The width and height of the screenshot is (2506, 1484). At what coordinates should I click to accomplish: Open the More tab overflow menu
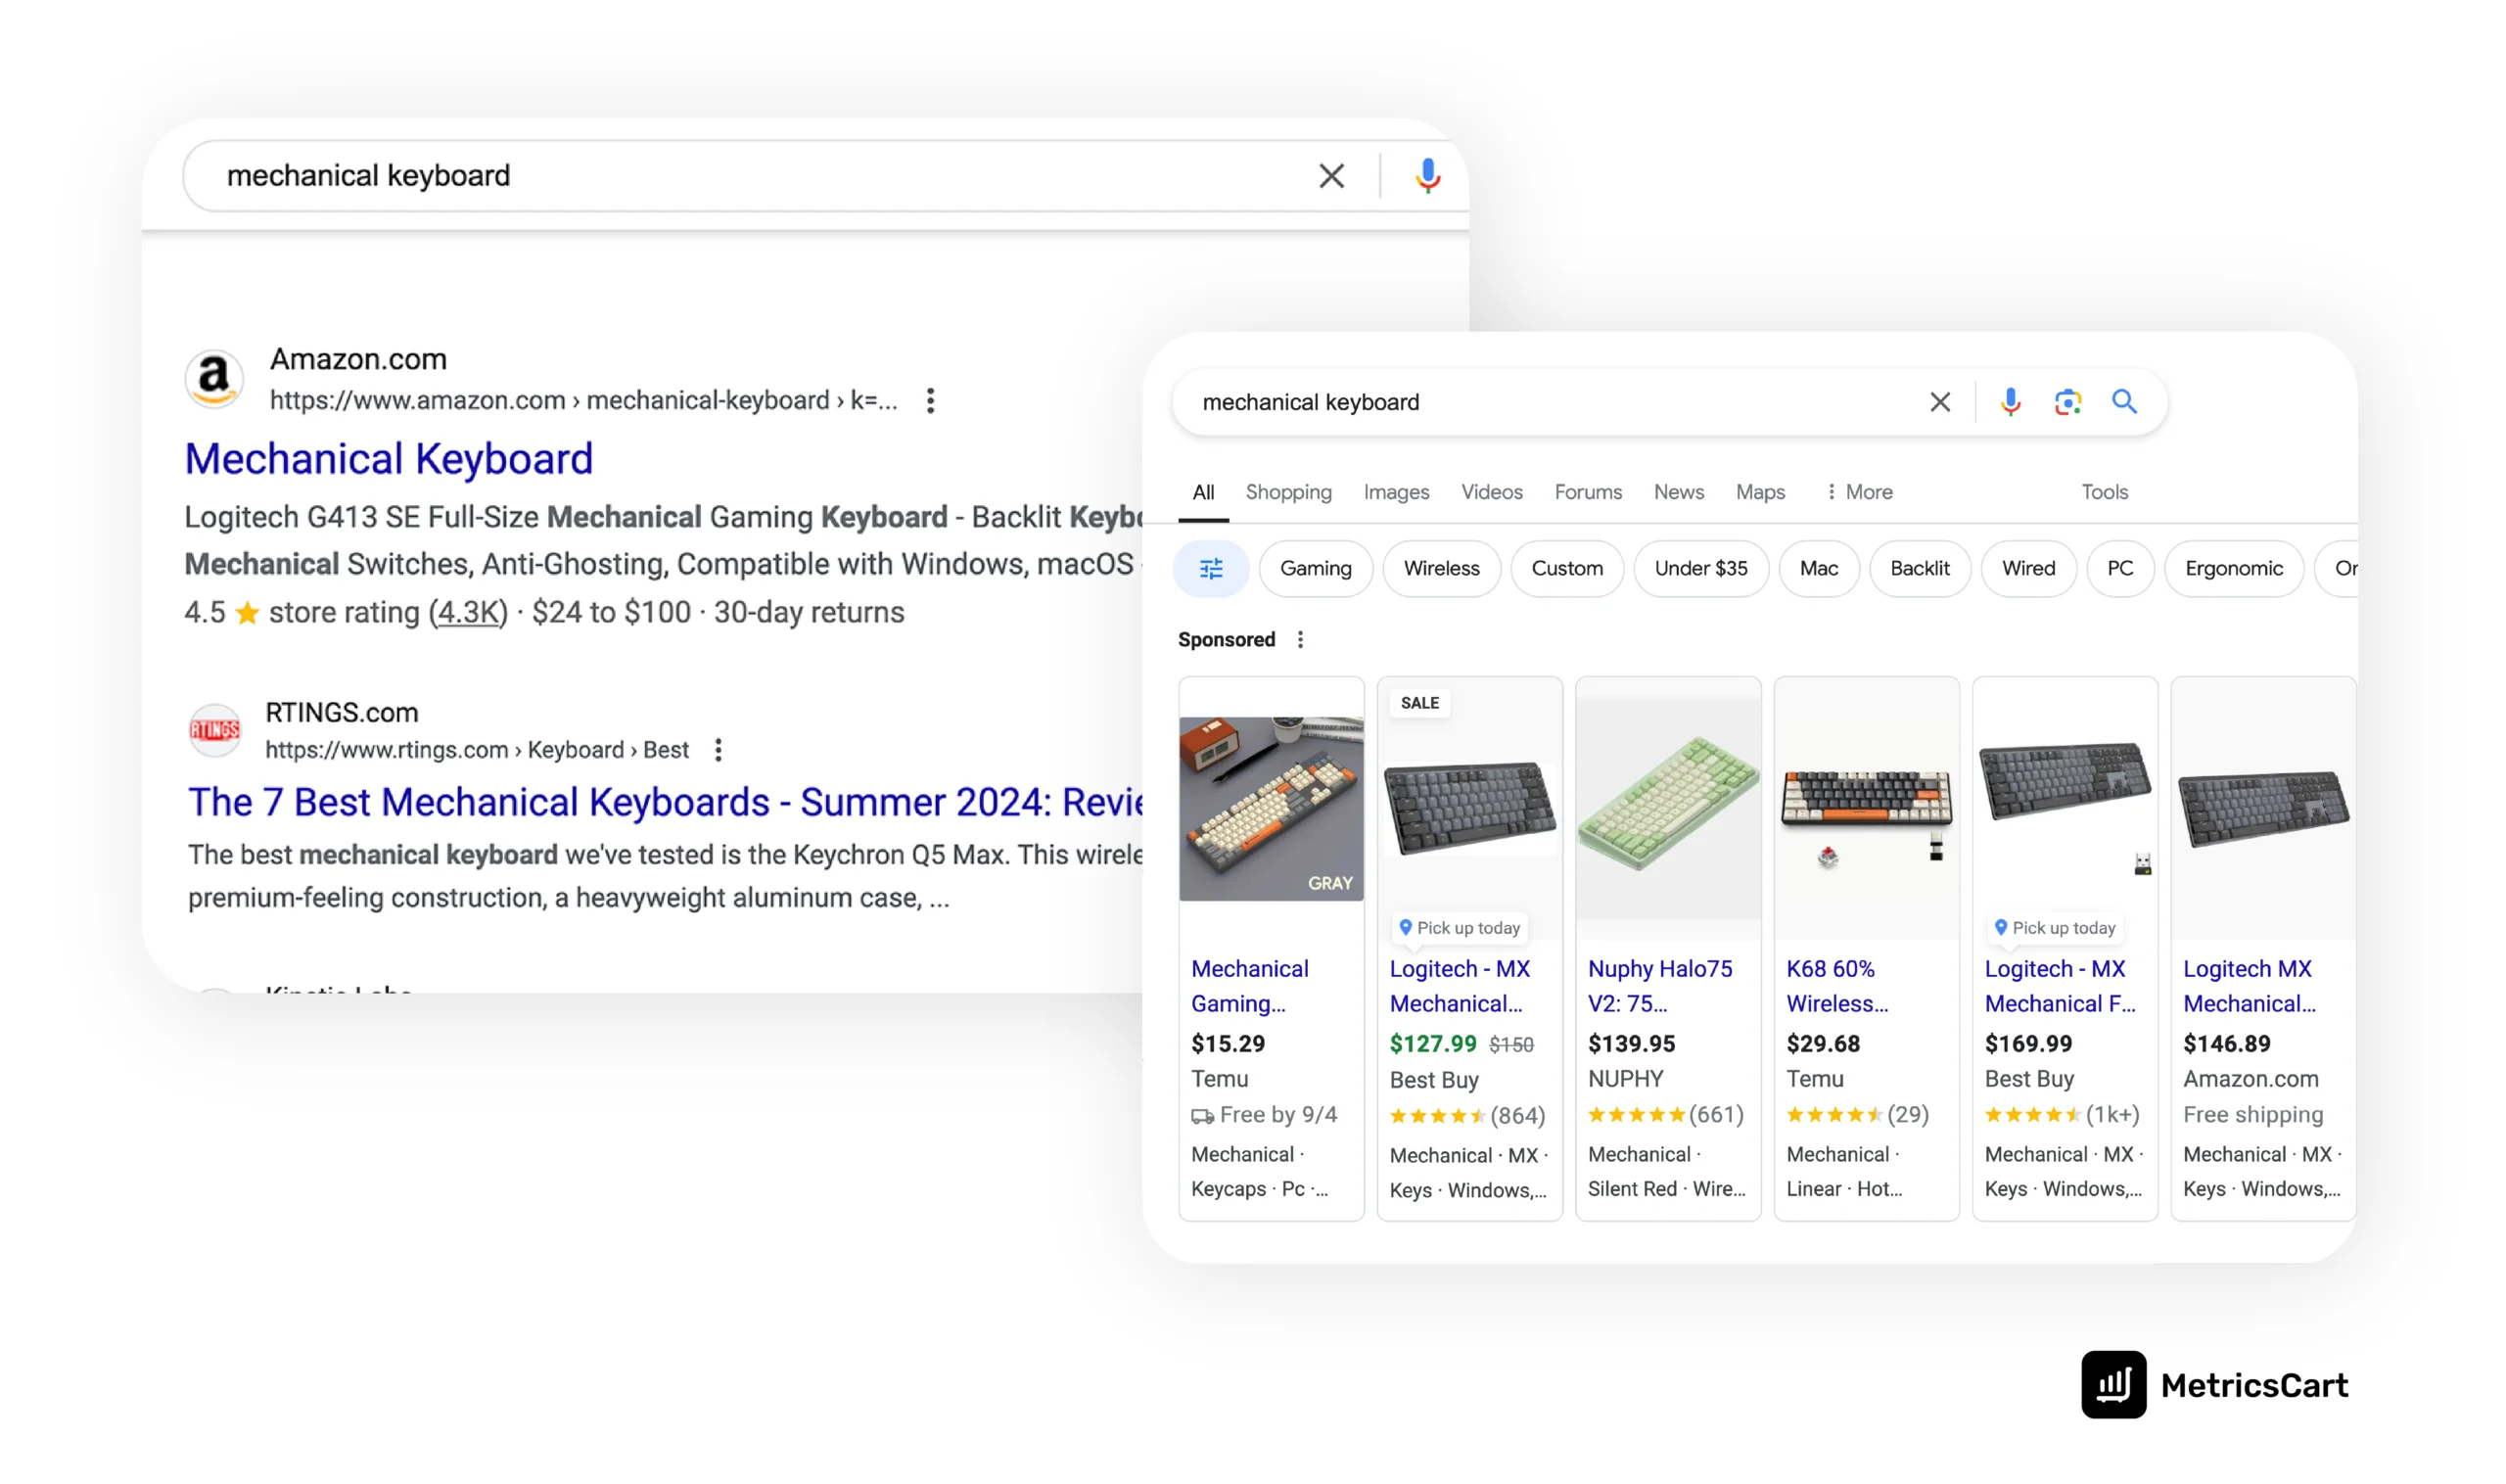click(1859, 492)
